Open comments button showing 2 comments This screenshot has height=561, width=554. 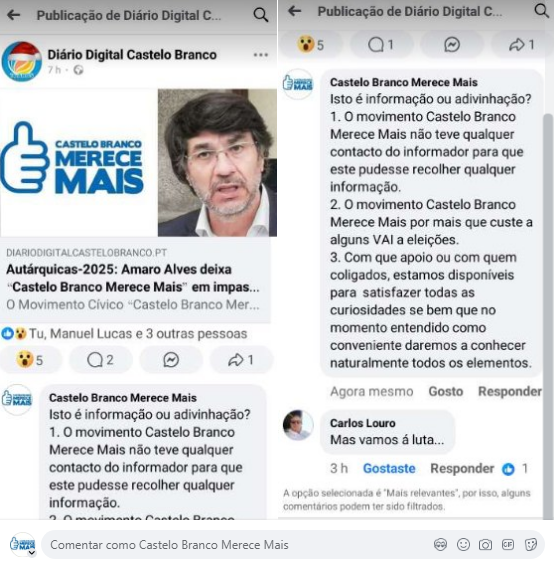click(101, 360)
